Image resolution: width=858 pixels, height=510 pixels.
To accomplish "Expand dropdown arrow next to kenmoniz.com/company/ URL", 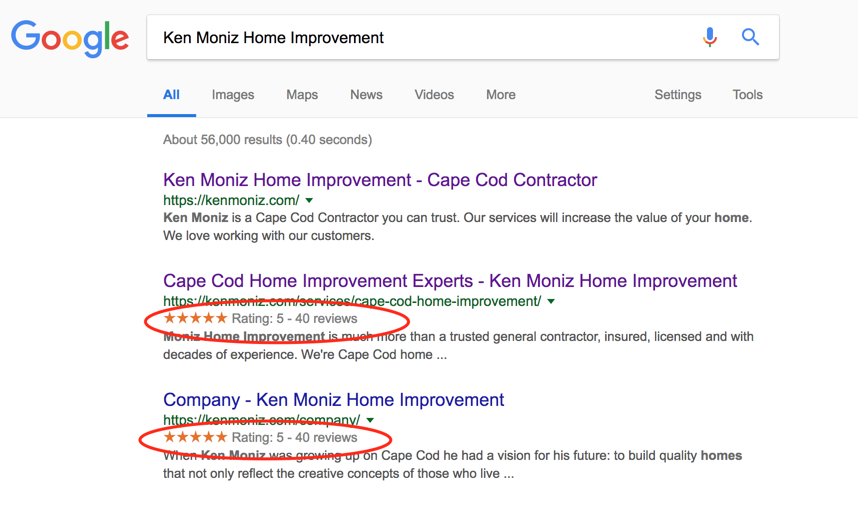I will click(x=370, y=420).
